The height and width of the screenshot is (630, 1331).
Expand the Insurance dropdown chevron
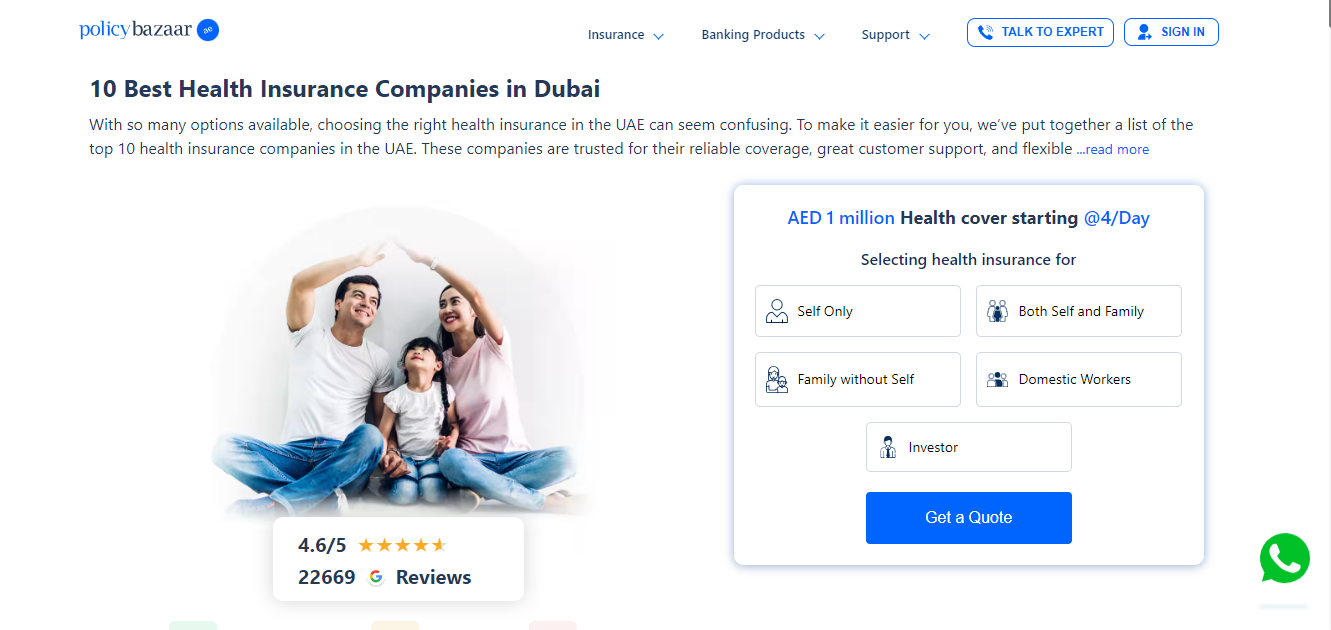[658, 36]
